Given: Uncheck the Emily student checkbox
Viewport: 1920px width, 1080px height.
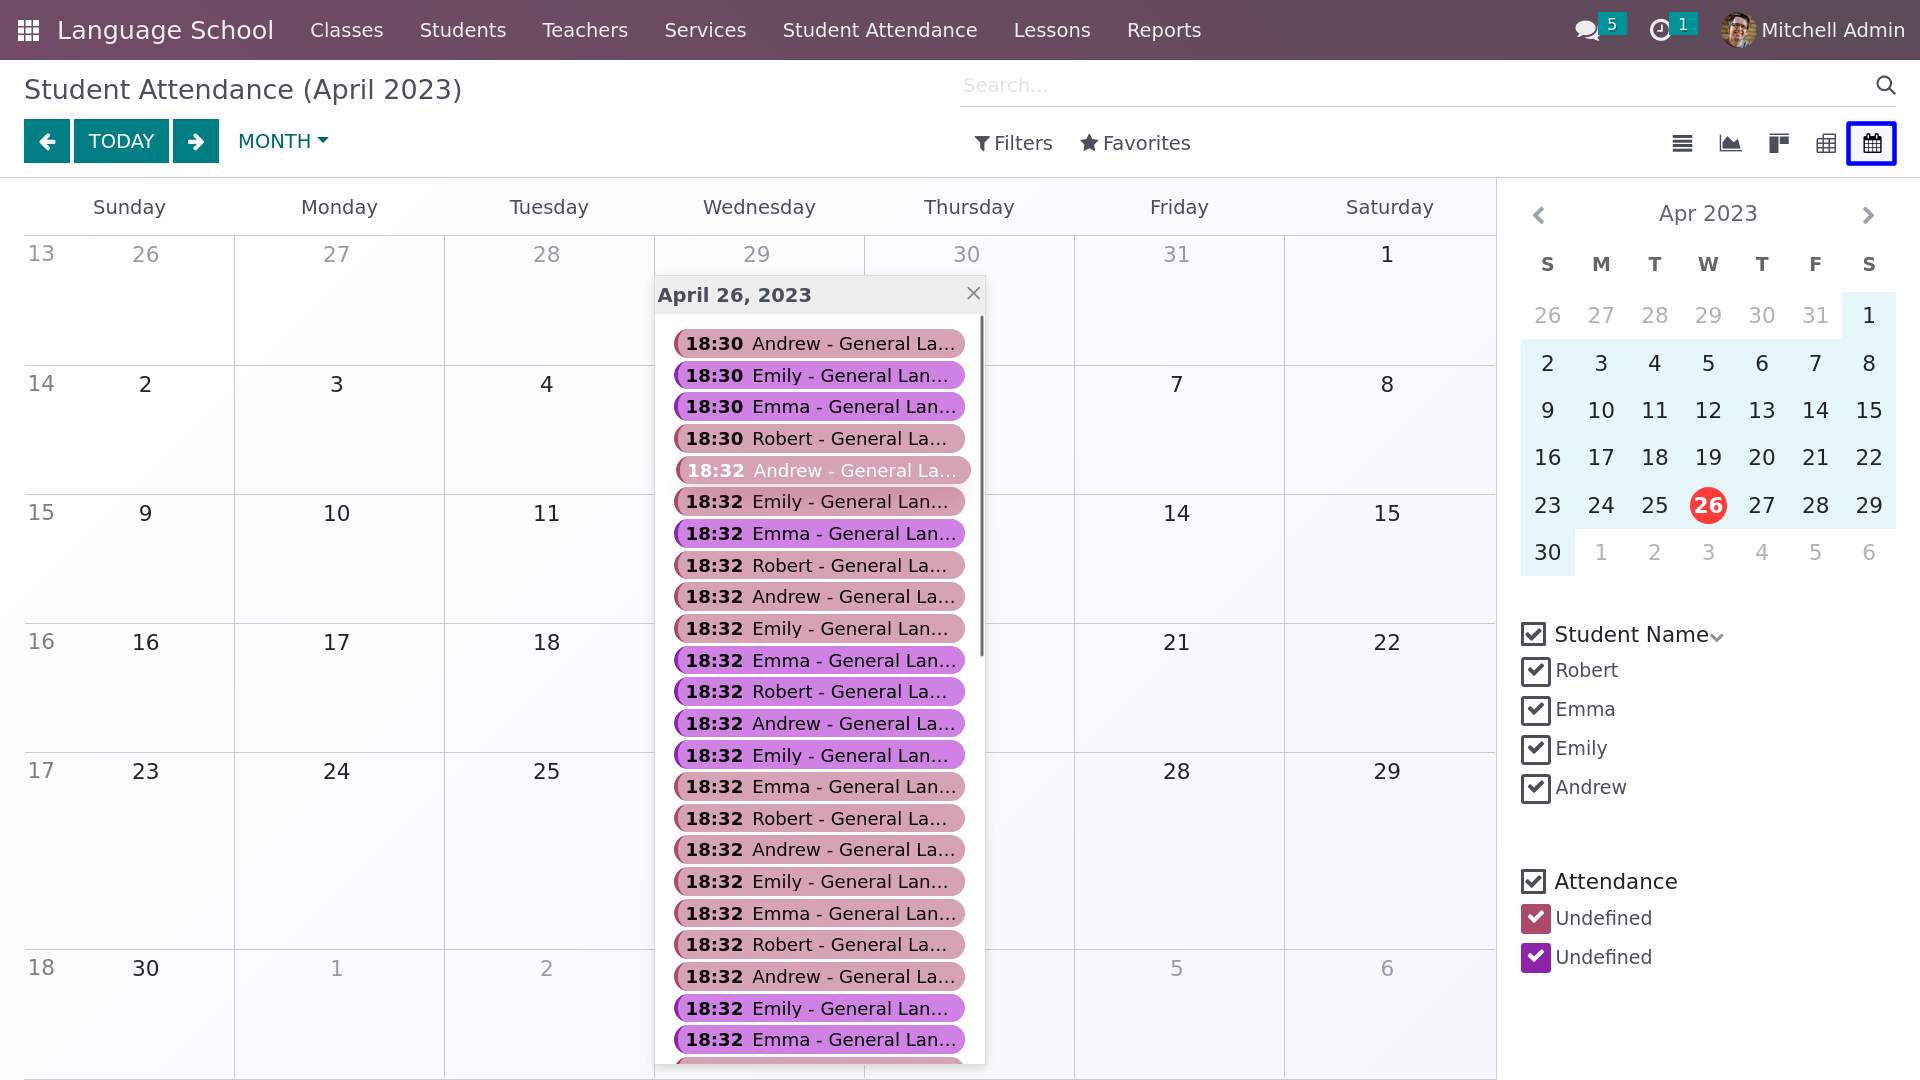Looking at the screenshot, I should (x=1536, y=749).
